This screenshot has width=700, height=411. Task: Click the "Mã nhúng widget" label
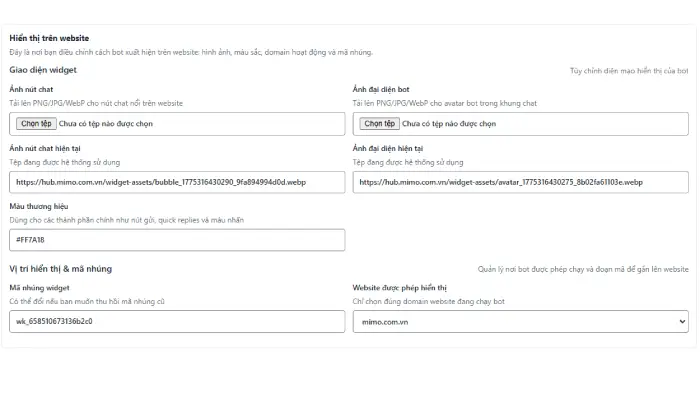[x=39, y=287]
